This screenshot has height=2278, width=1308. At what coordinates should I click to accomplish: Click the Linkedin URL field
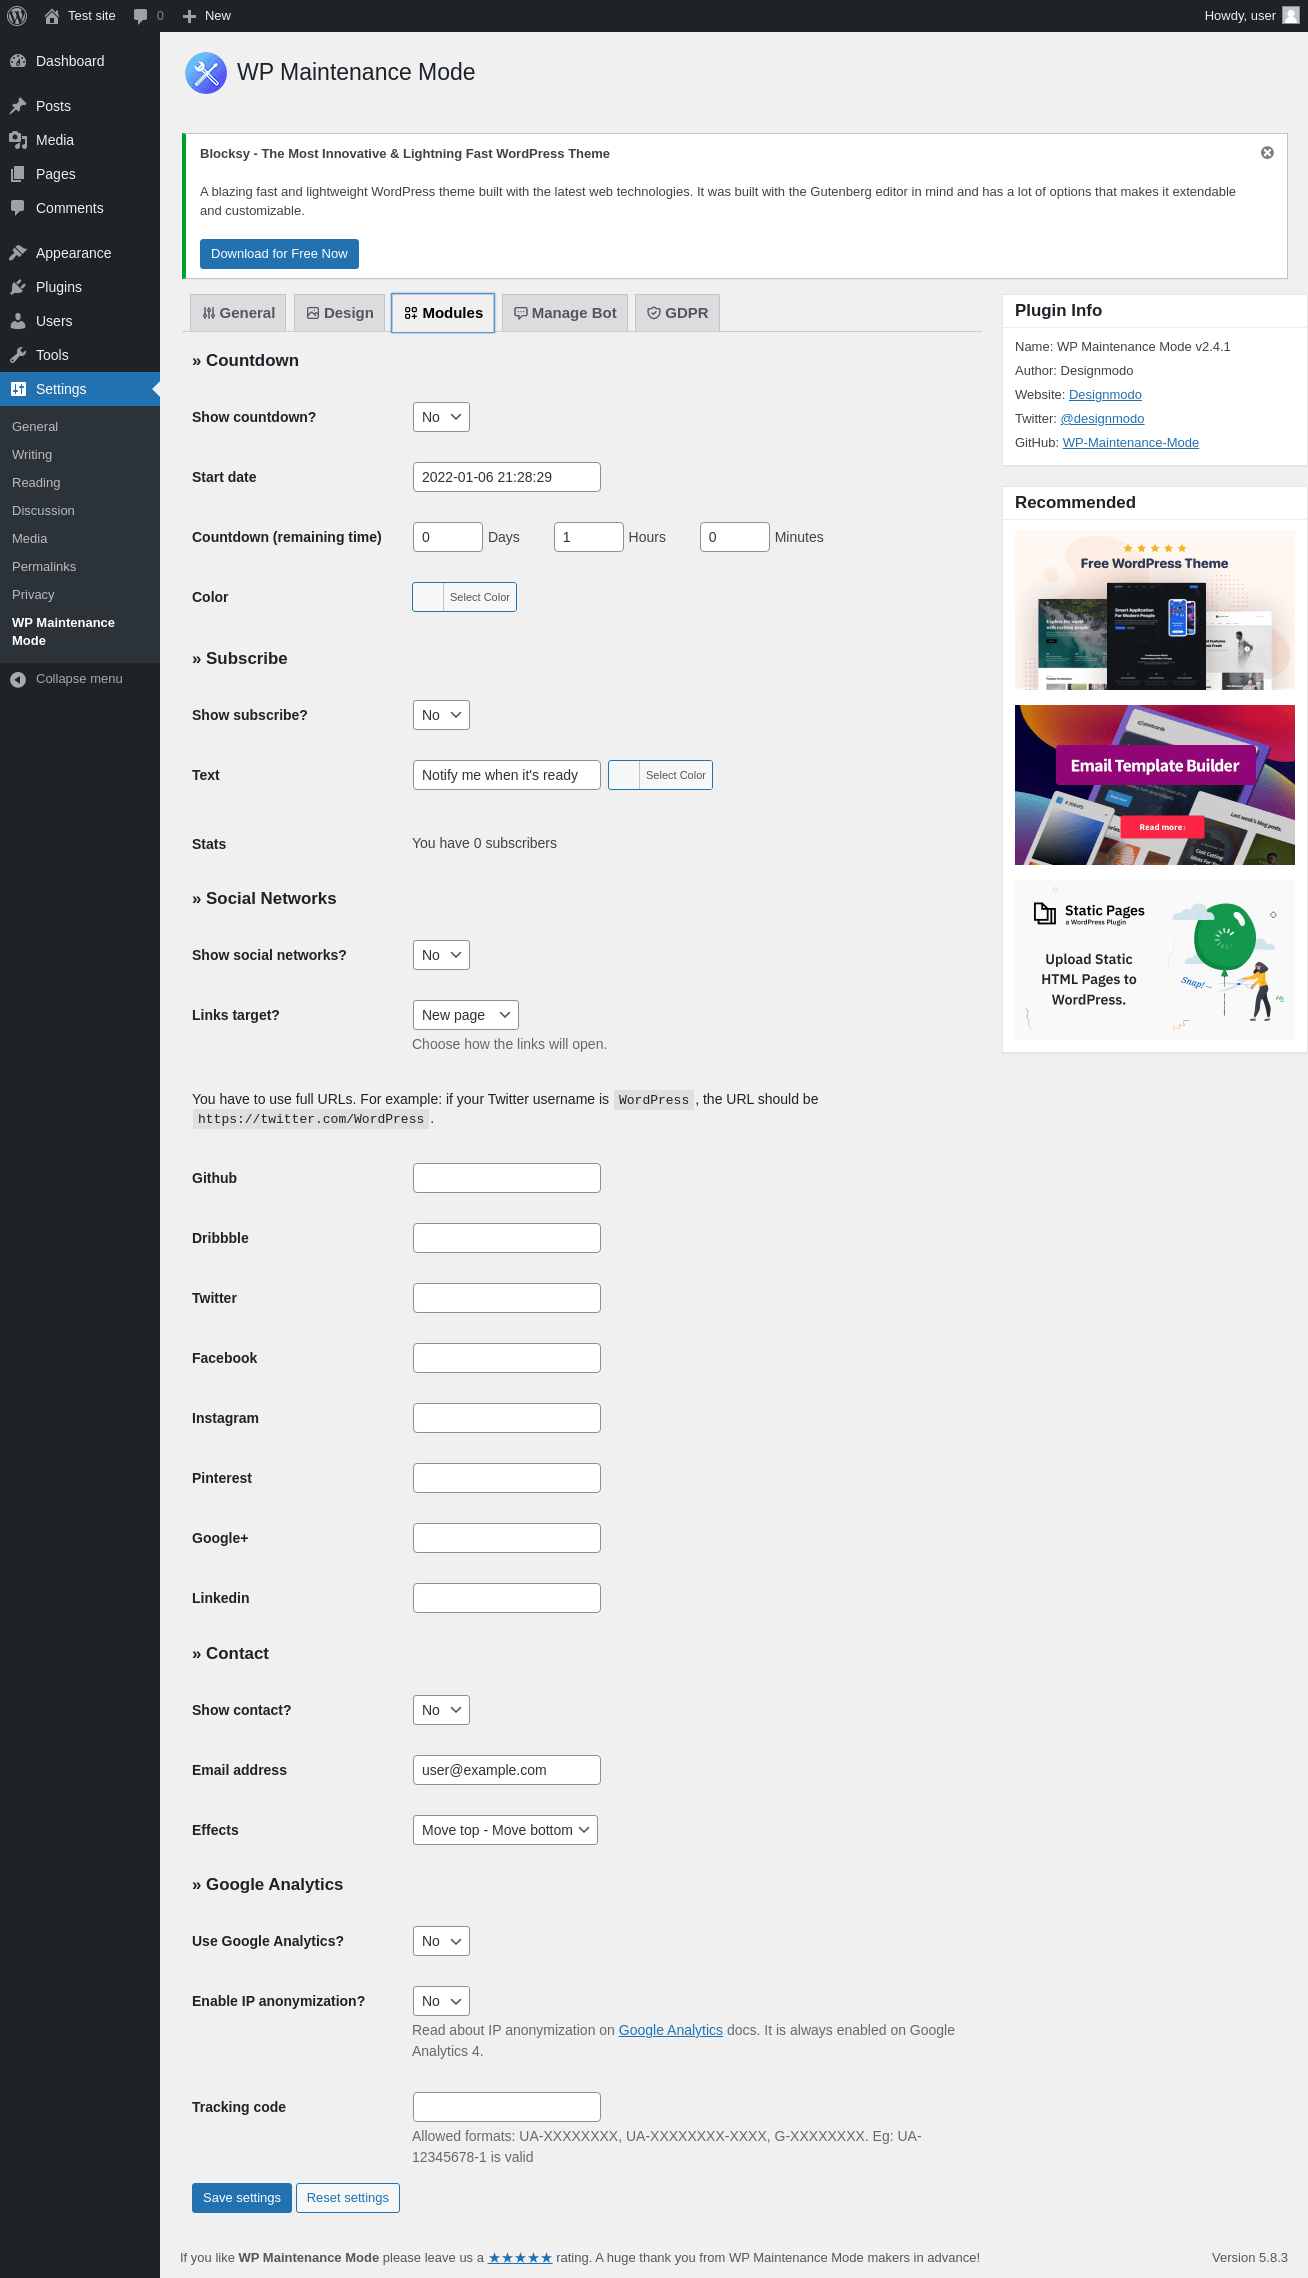(x=507, y=1598)
